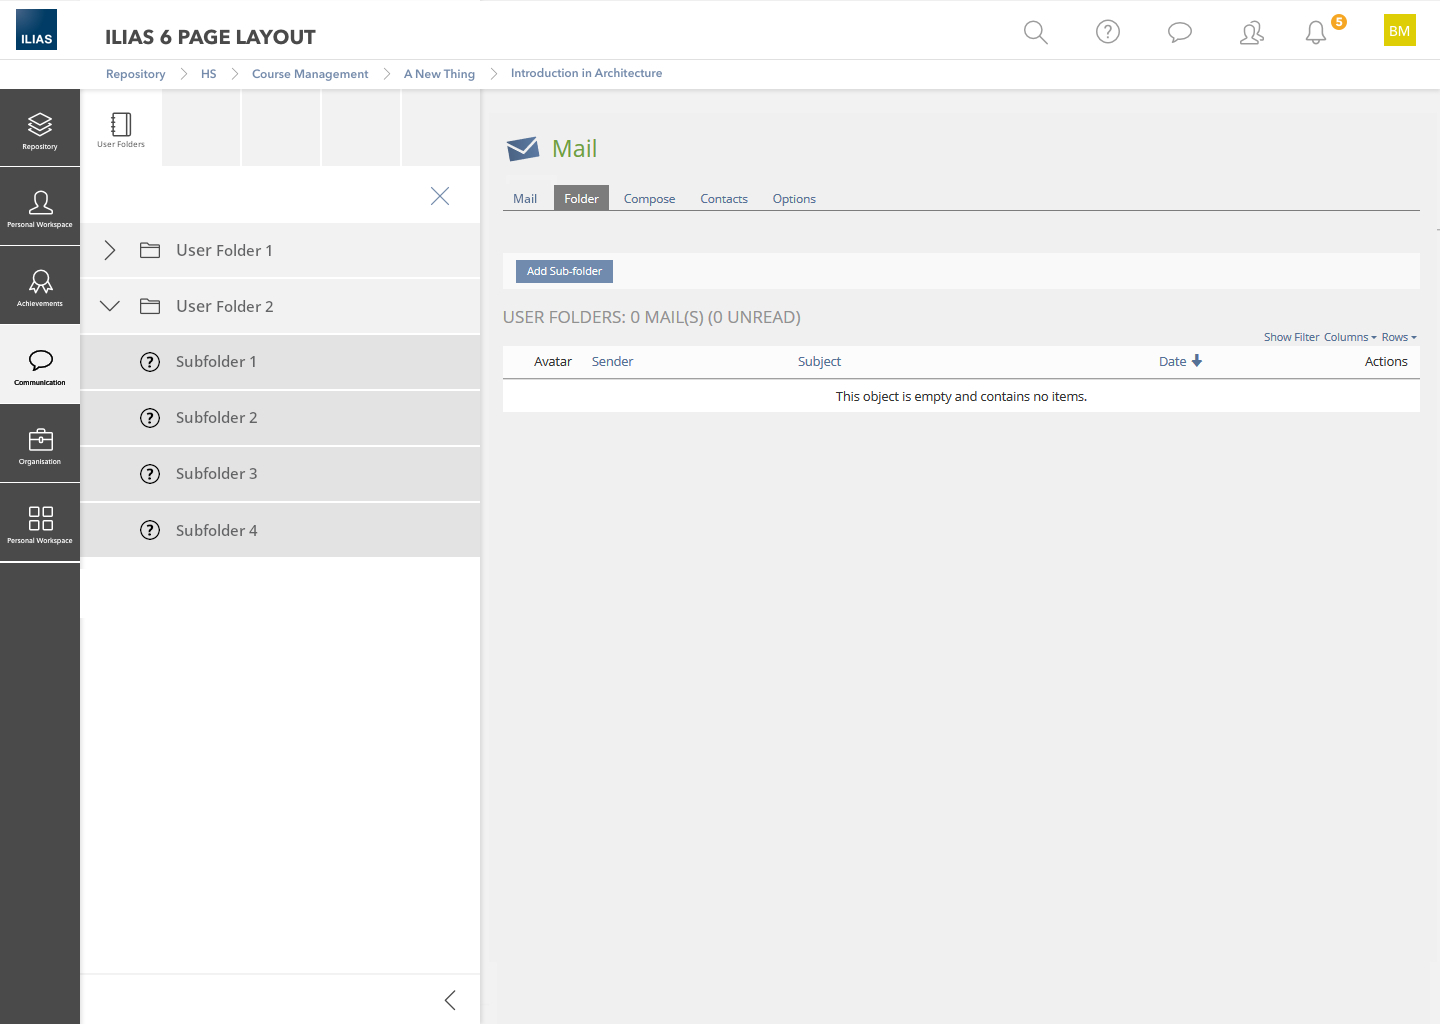Expand User Folder 1
This screenshot has height=1024, width=1440.
point(110,250)
